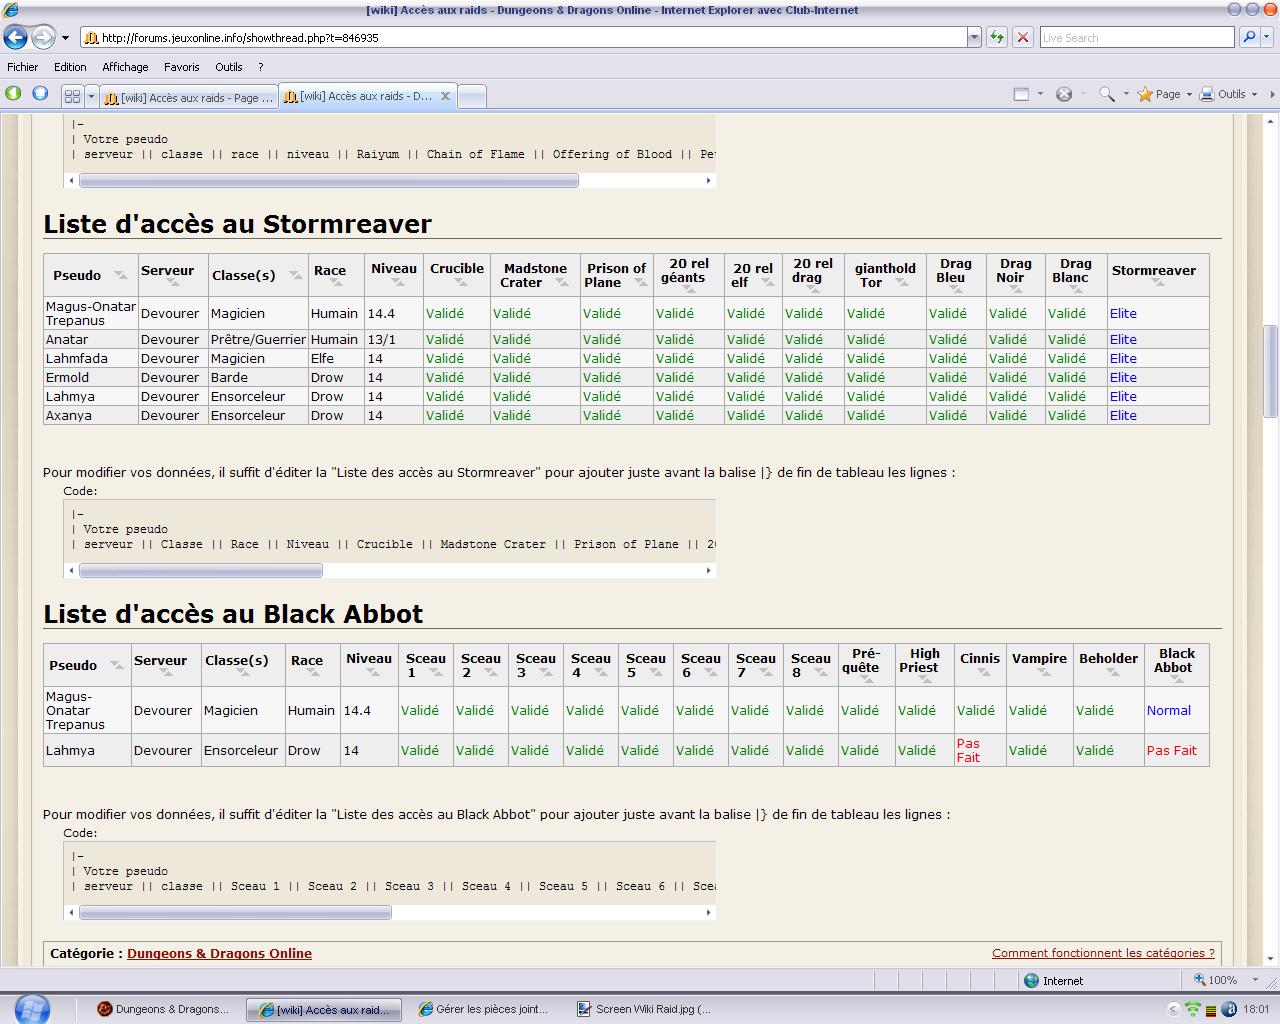Open the Outils command bar menu
Image resolution: width=1280 pixels, height=1024 pixels.
(x=1228, y=94)
